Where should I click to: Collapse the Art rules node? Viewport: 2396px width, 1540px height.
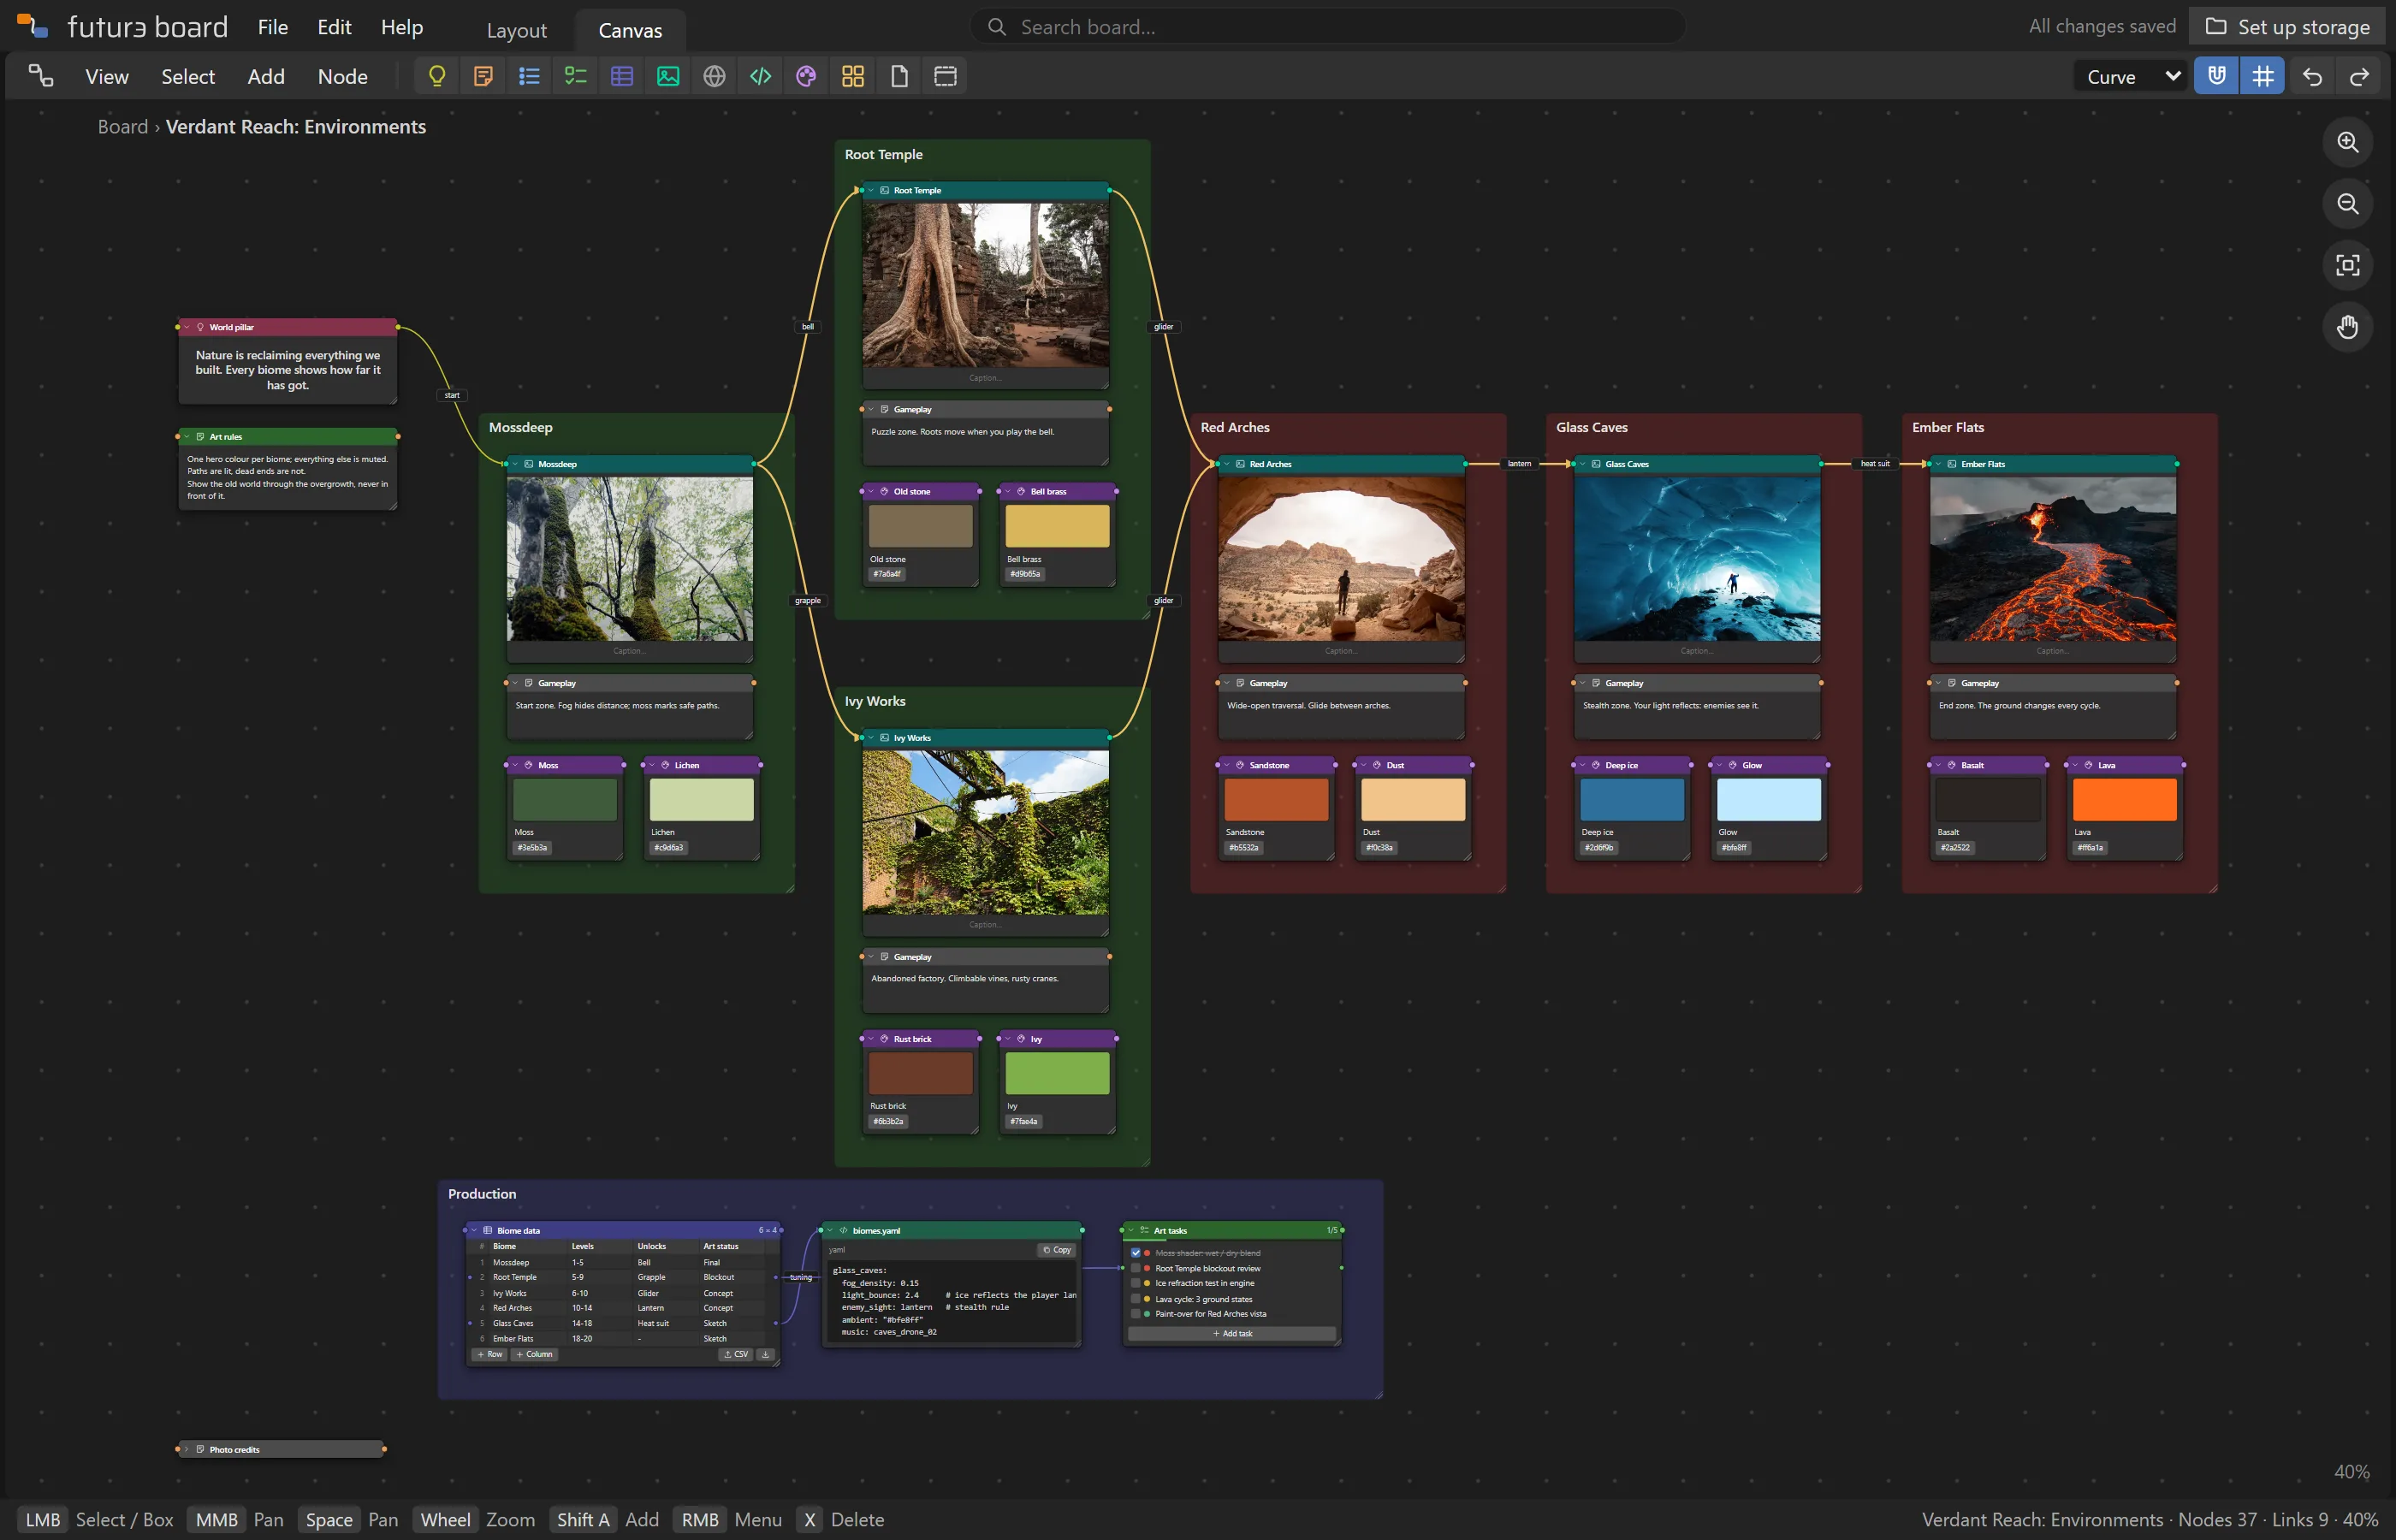pos(187,437)
